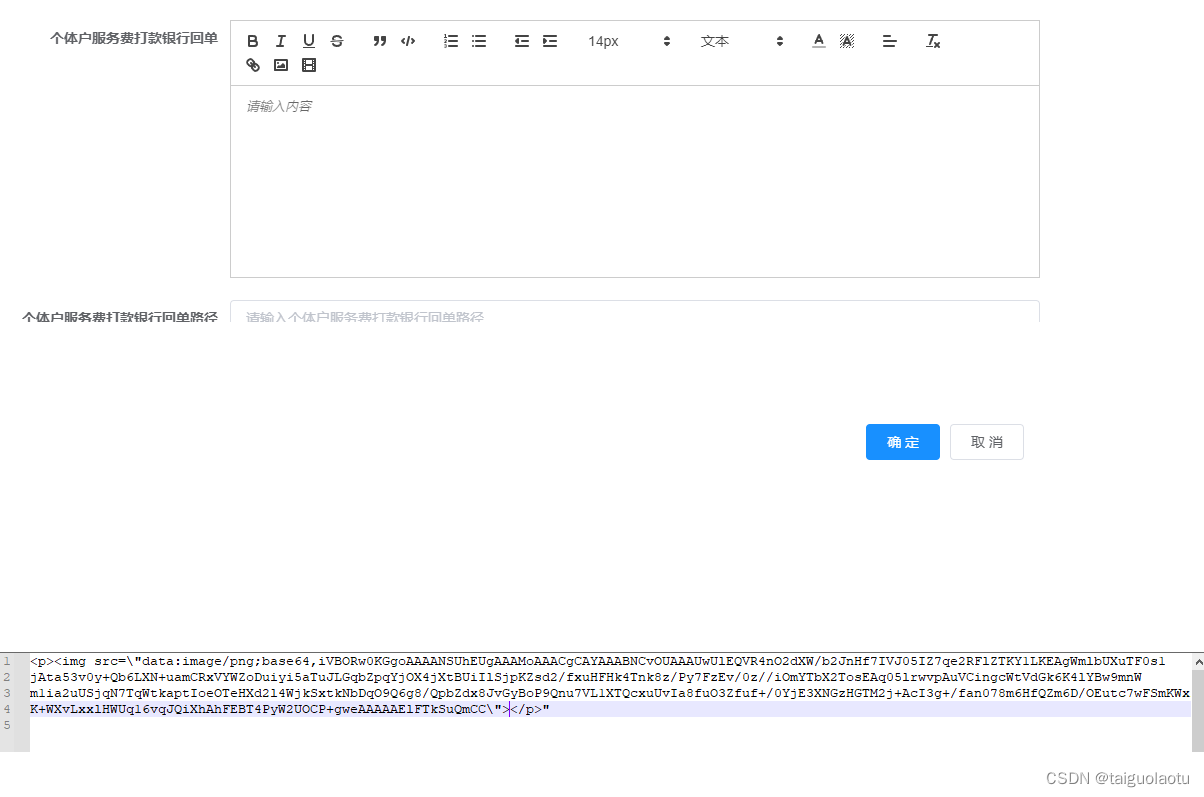Toggle bold formatting in the editor
Image resolution: width=1204 pixels, height=797 pixels.
pos(253,41)
